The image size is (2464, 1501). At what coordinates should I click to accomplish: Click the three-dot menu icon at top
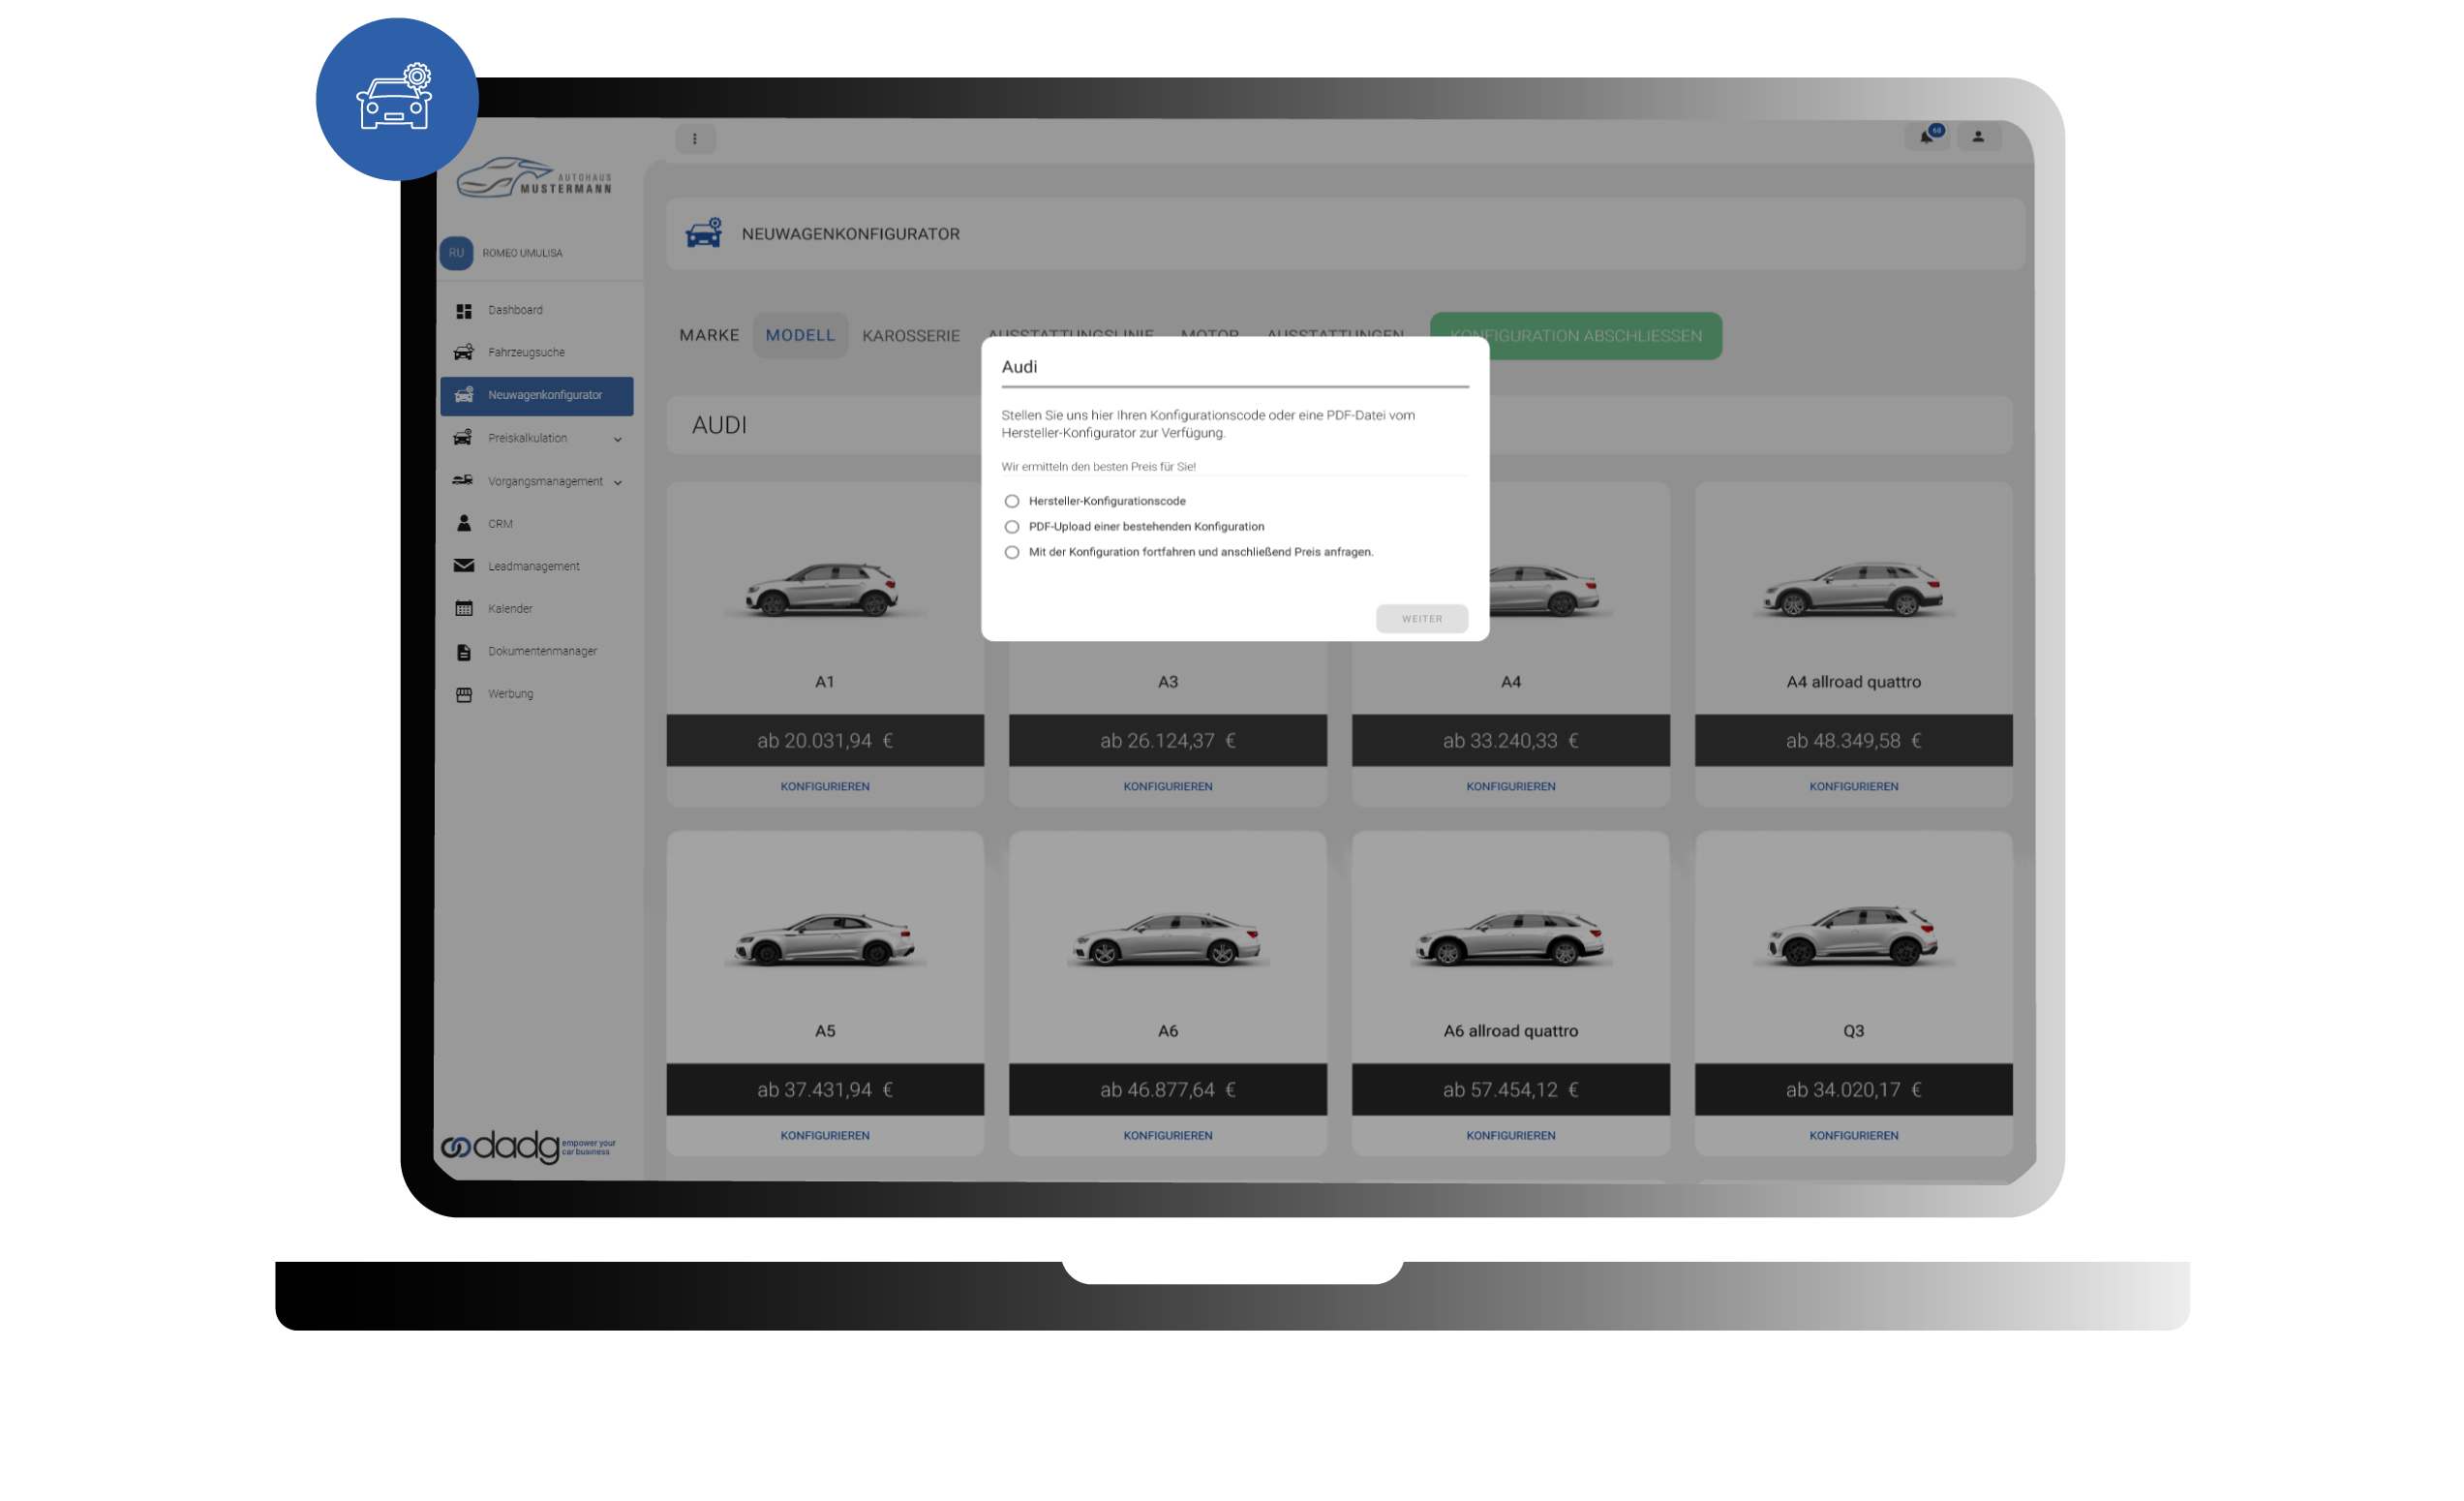click(695, 139)
